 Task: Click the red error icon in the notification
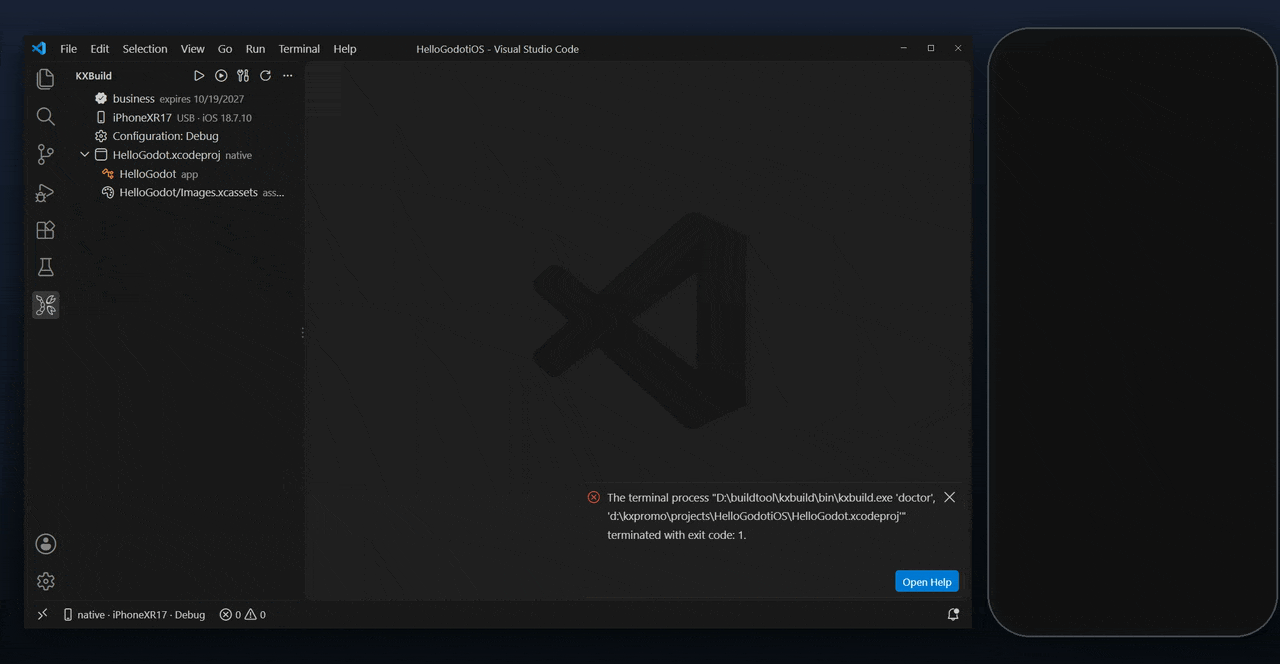tap(594, 497)
